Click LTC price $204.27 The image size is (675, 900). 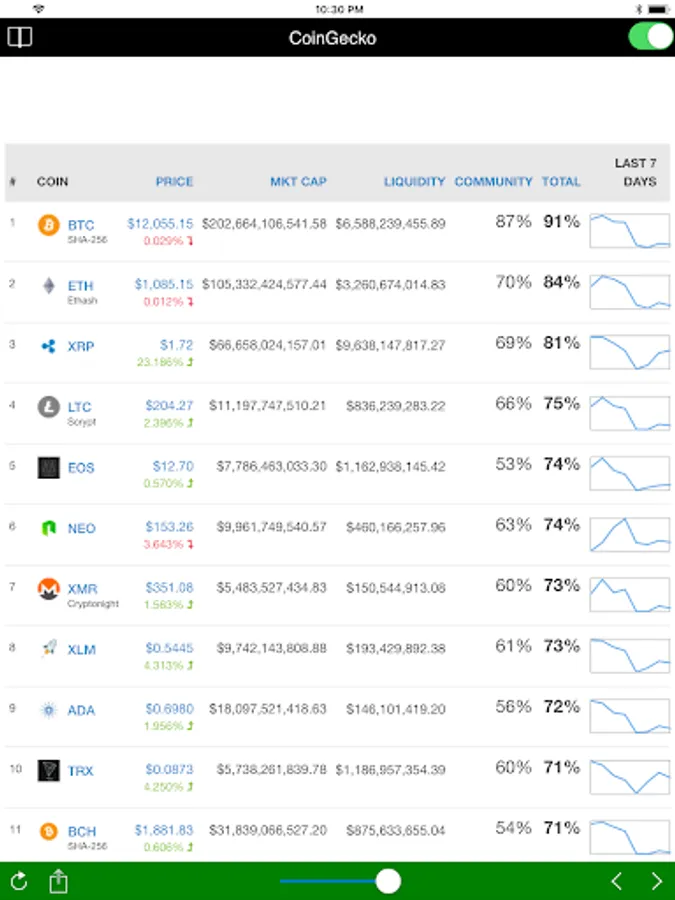[x=169, y=405]
